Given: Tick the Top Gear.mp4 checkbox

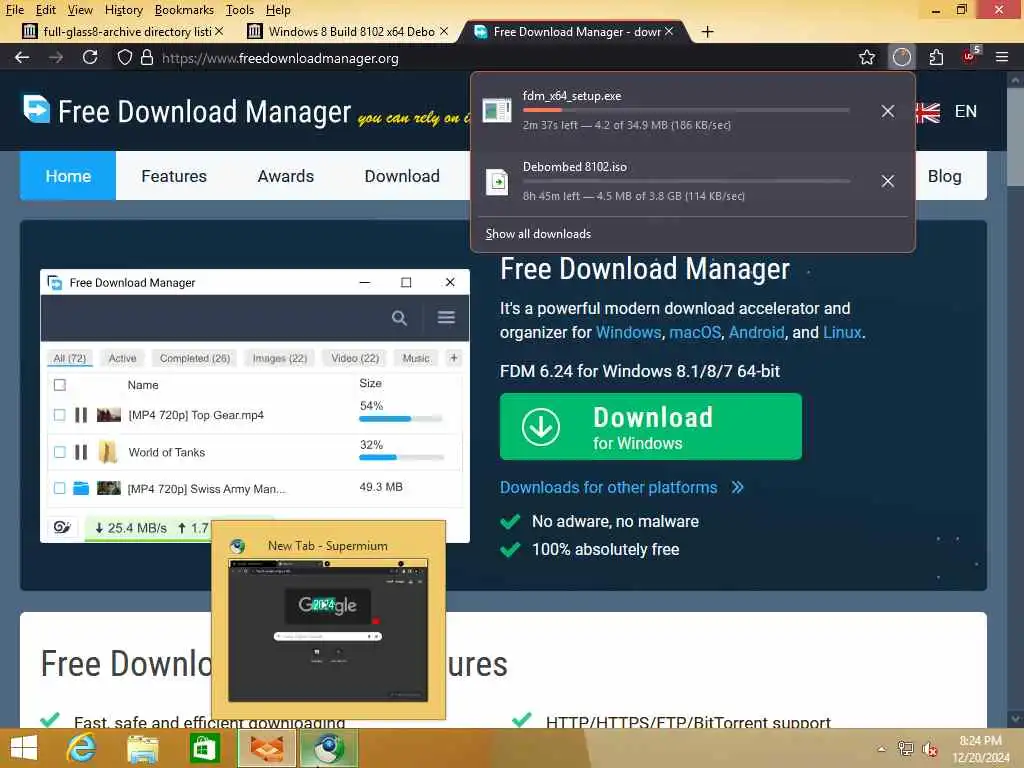Looking at the screenshot, I should pos(59,415).
